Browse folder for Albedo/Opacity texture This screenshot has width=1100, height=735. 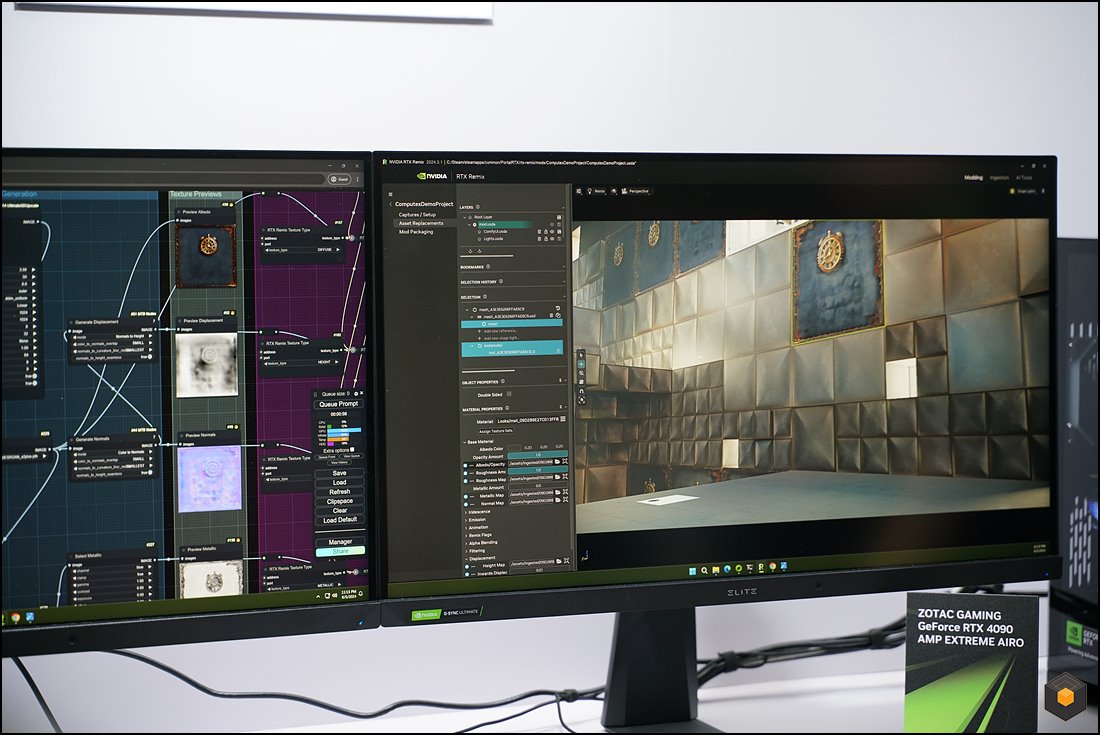pos(558,461)
